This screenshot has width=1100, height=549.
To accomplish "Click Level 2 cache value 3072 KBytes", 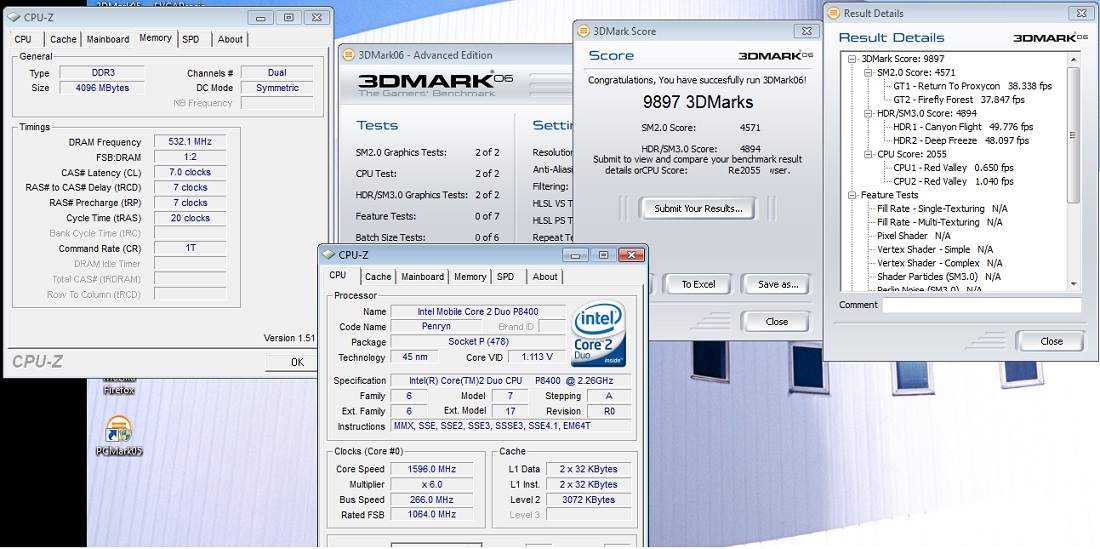I will [x=588, y=500].
